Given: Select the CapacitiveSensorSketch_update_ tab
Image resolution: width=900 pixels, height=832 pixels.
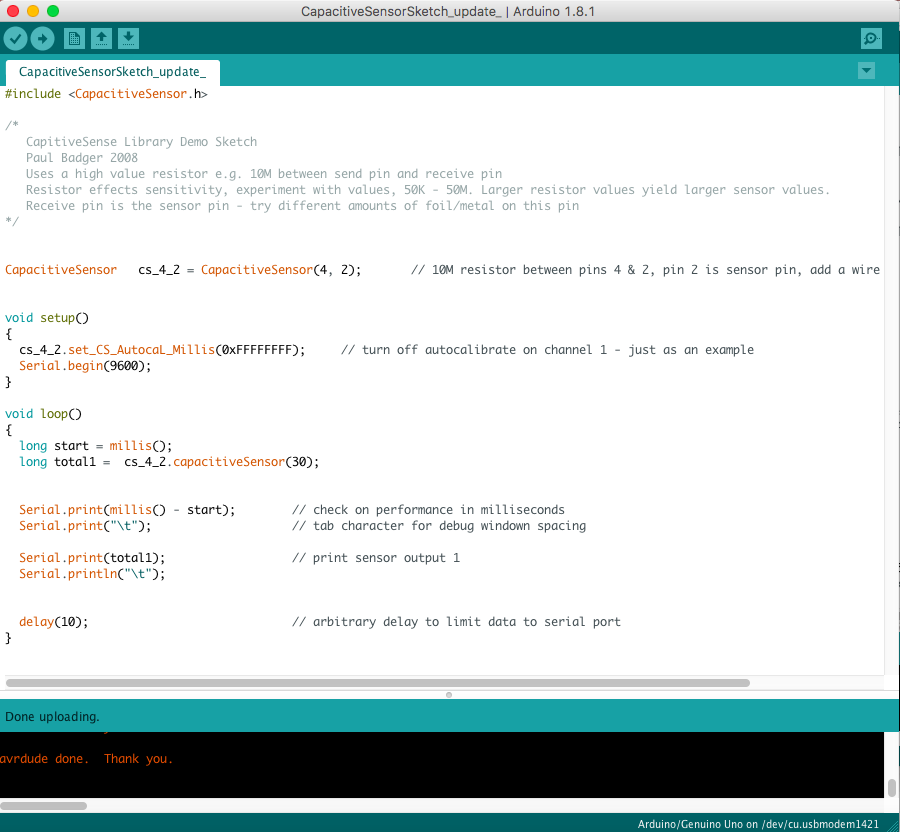Looking at the screenshot, I should click(112, 72).
